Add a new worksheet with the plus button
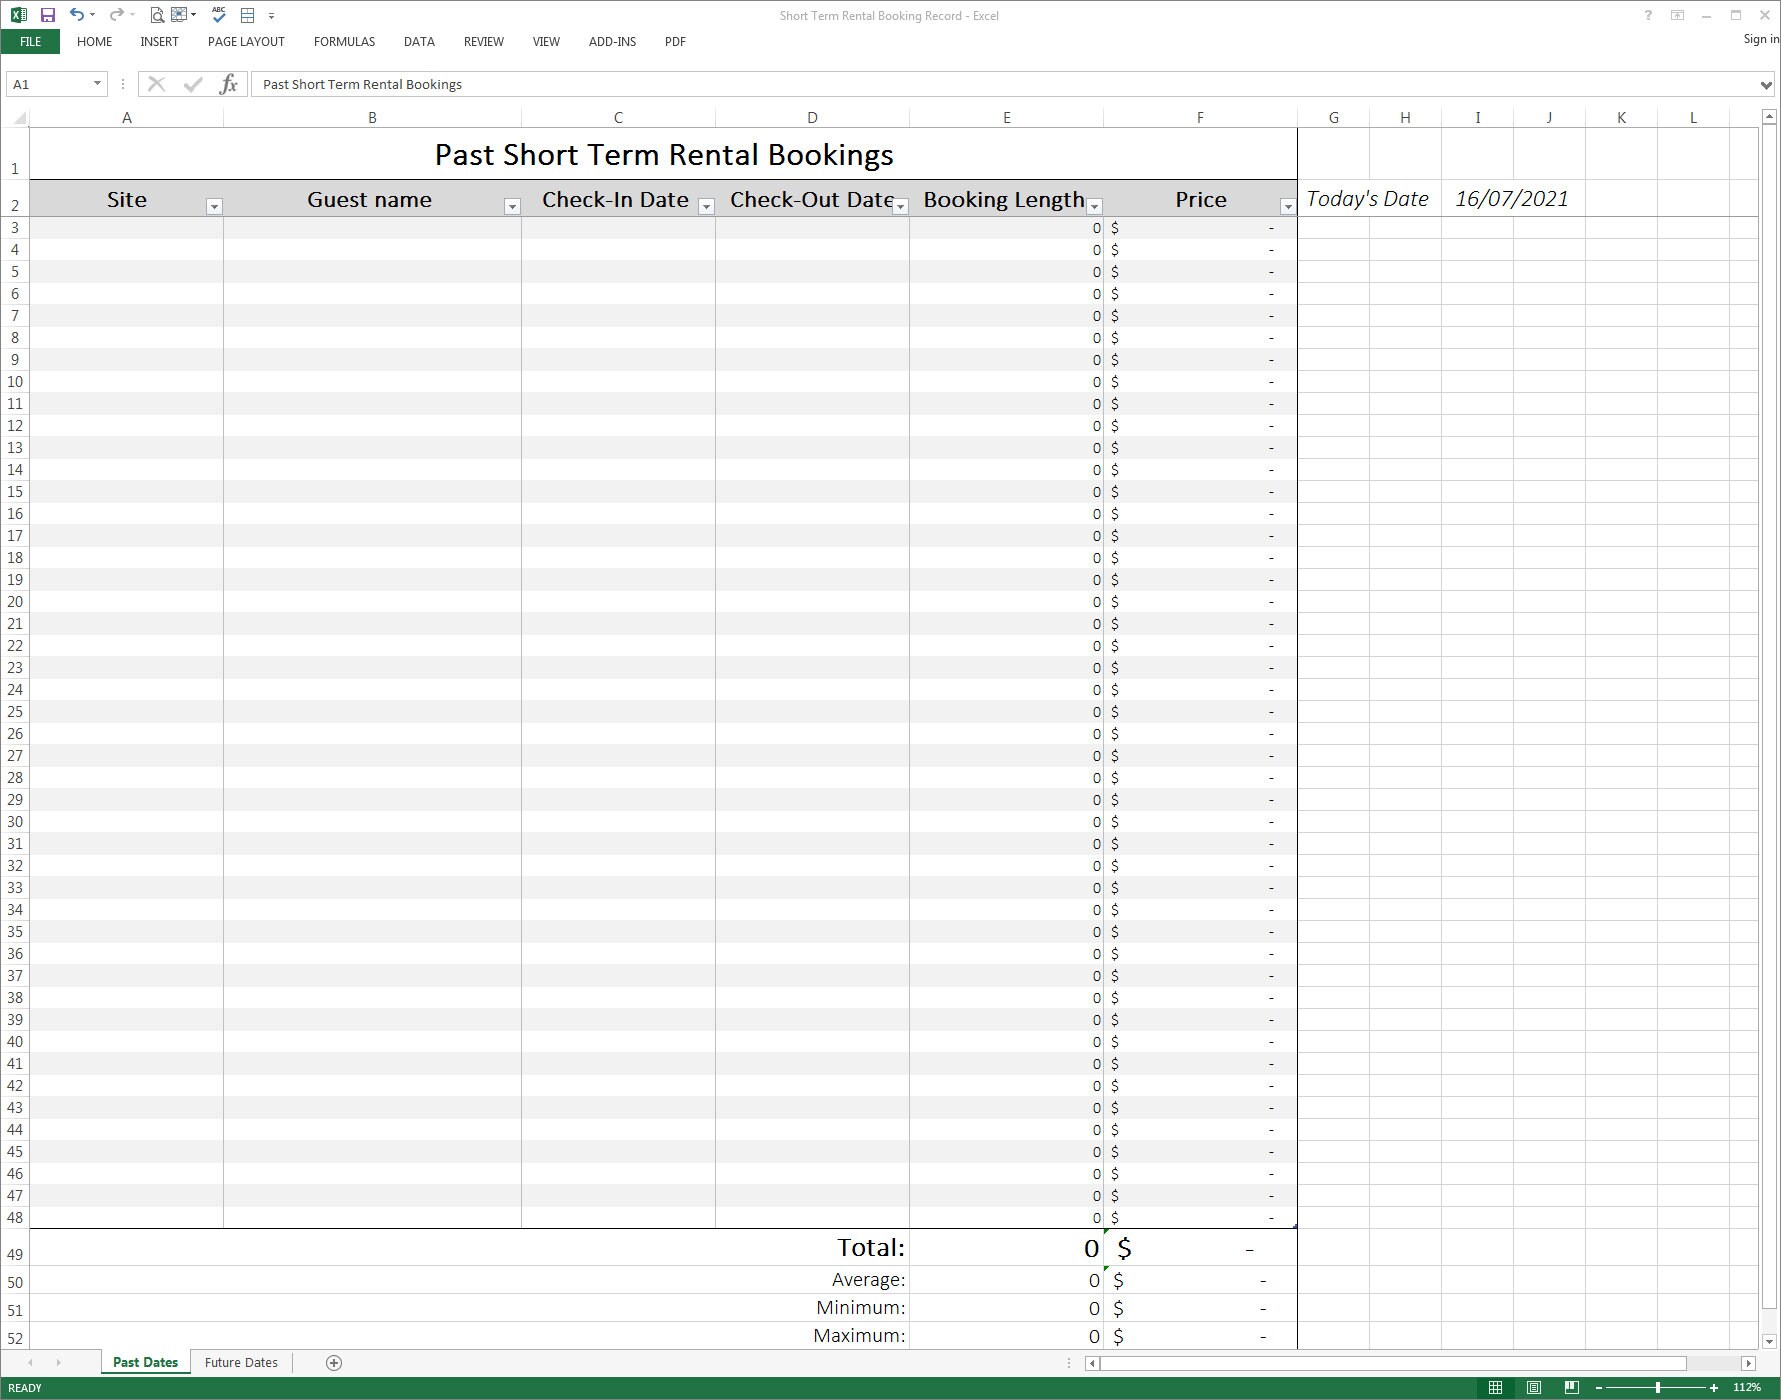The width and height of the screenshot is (1781, 1400). point(335,1362)
